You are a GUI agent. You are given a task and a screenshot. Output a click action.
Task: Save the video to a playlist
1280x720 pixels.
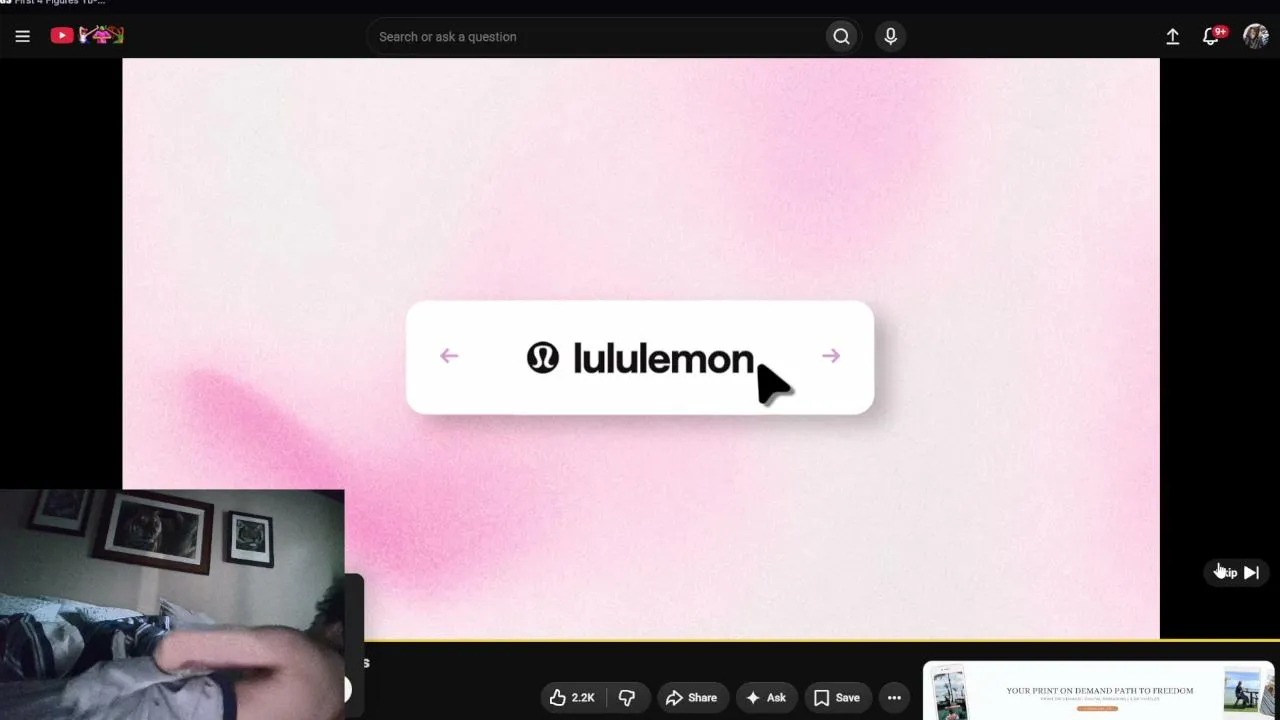[x=837, y=698]
